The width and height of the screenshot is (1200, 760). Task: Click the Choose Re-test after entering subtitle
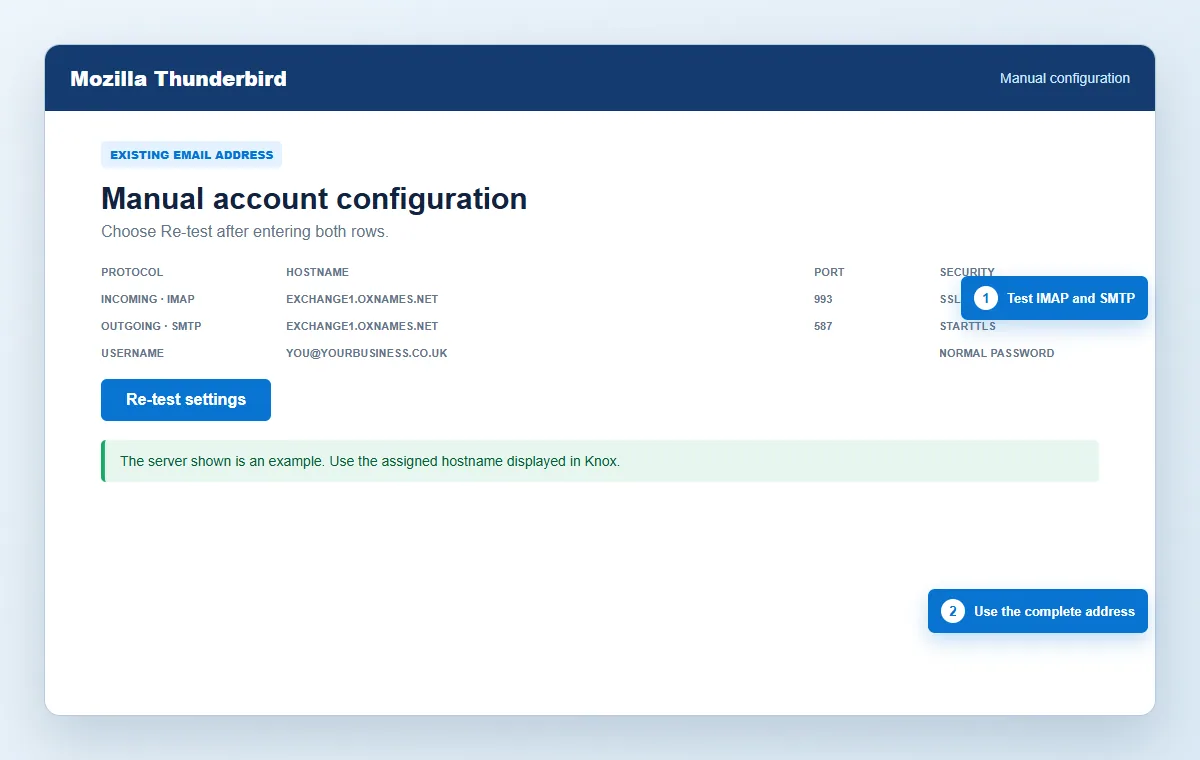[x=245, y=231]
